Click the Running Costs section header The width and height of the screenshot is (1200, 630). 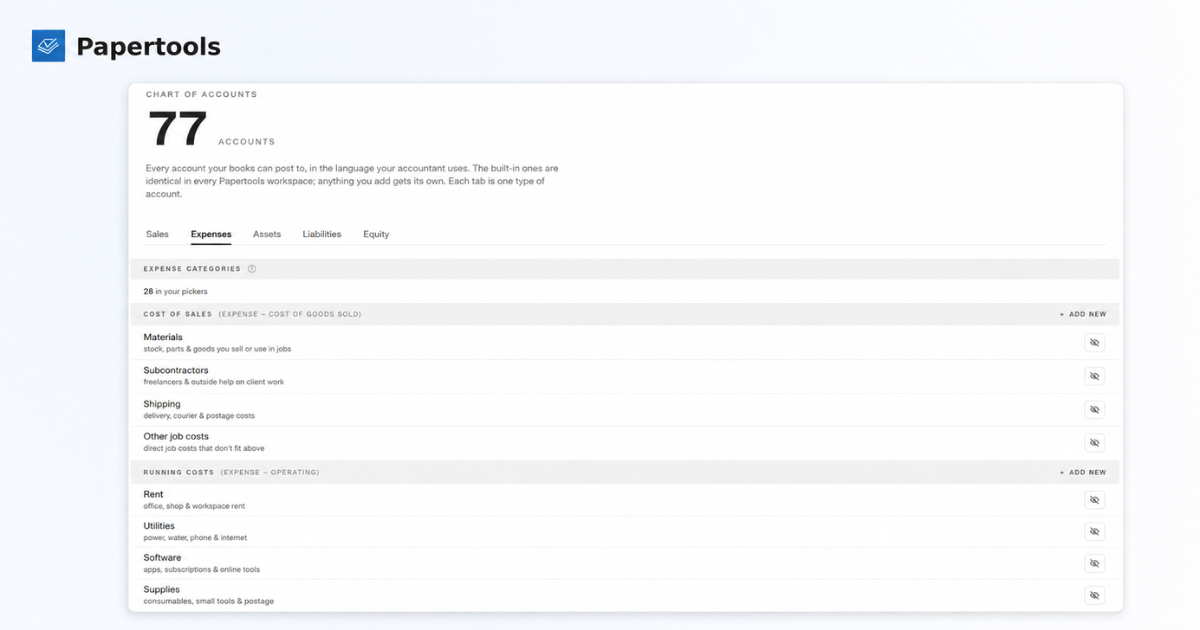(x=624, y=472)
